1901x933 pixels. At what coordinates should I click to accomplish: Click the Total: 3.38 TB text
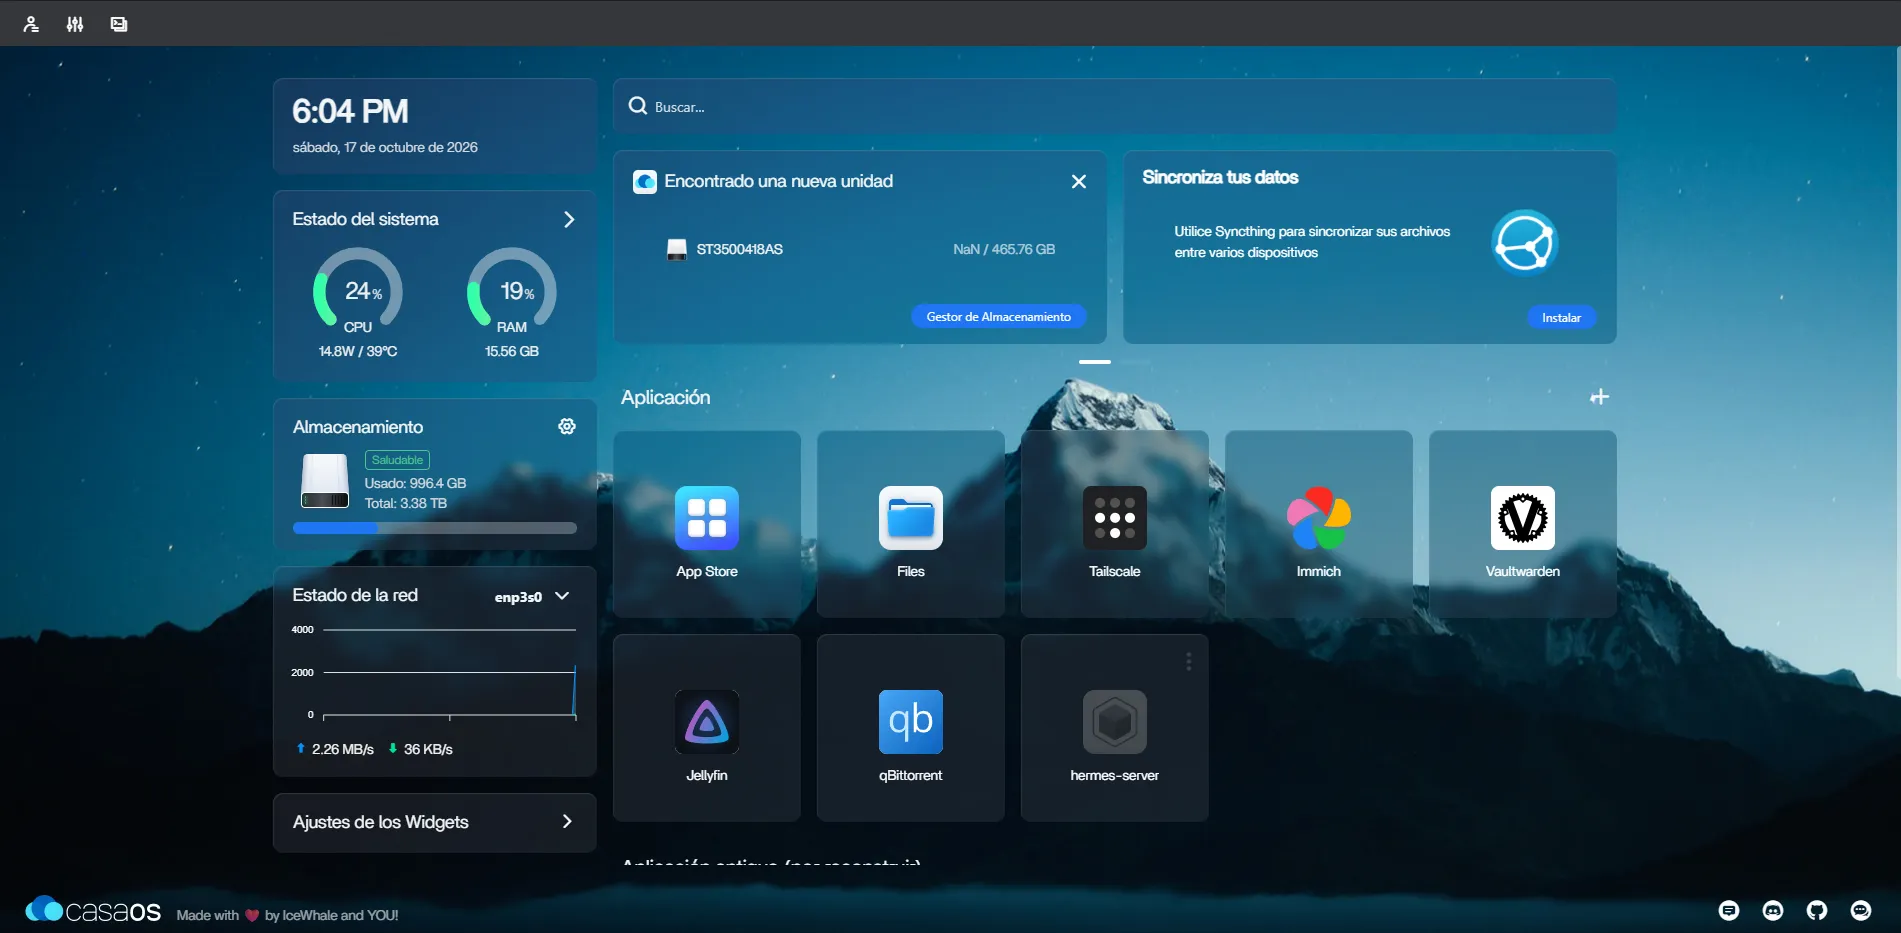coord(405,503)
